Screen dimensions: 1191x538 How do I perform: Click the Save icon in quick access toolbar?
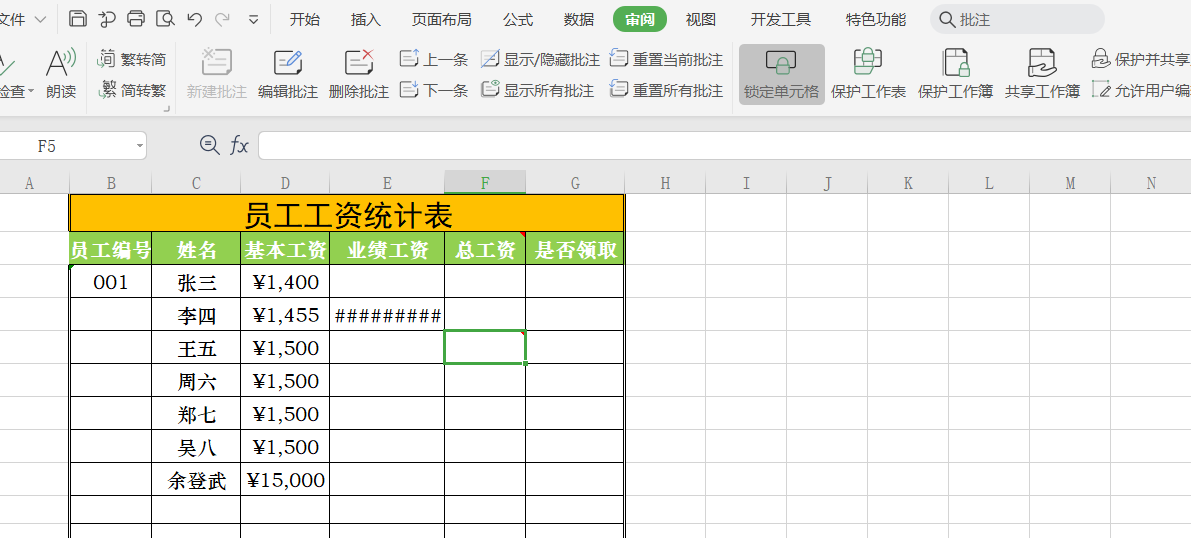tap(77, 19)
